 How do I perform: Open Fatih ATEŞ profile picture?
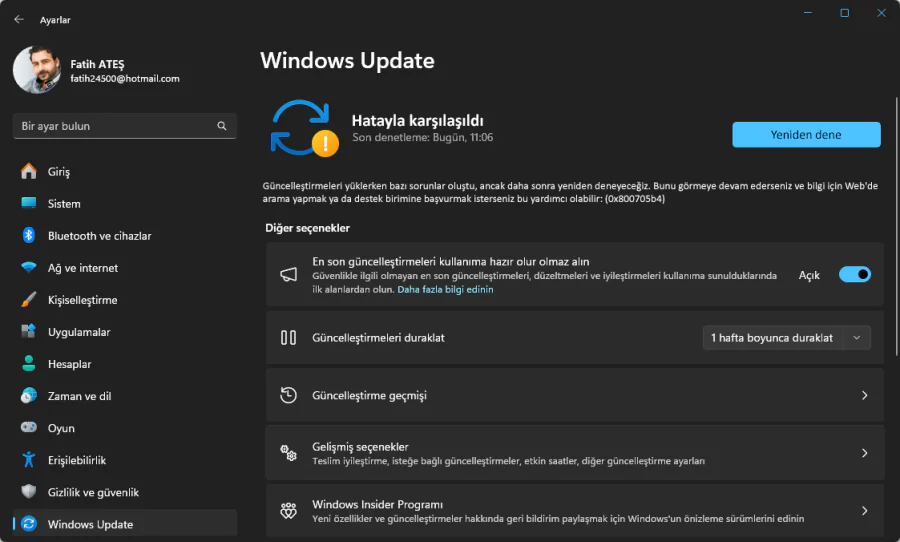37,69
